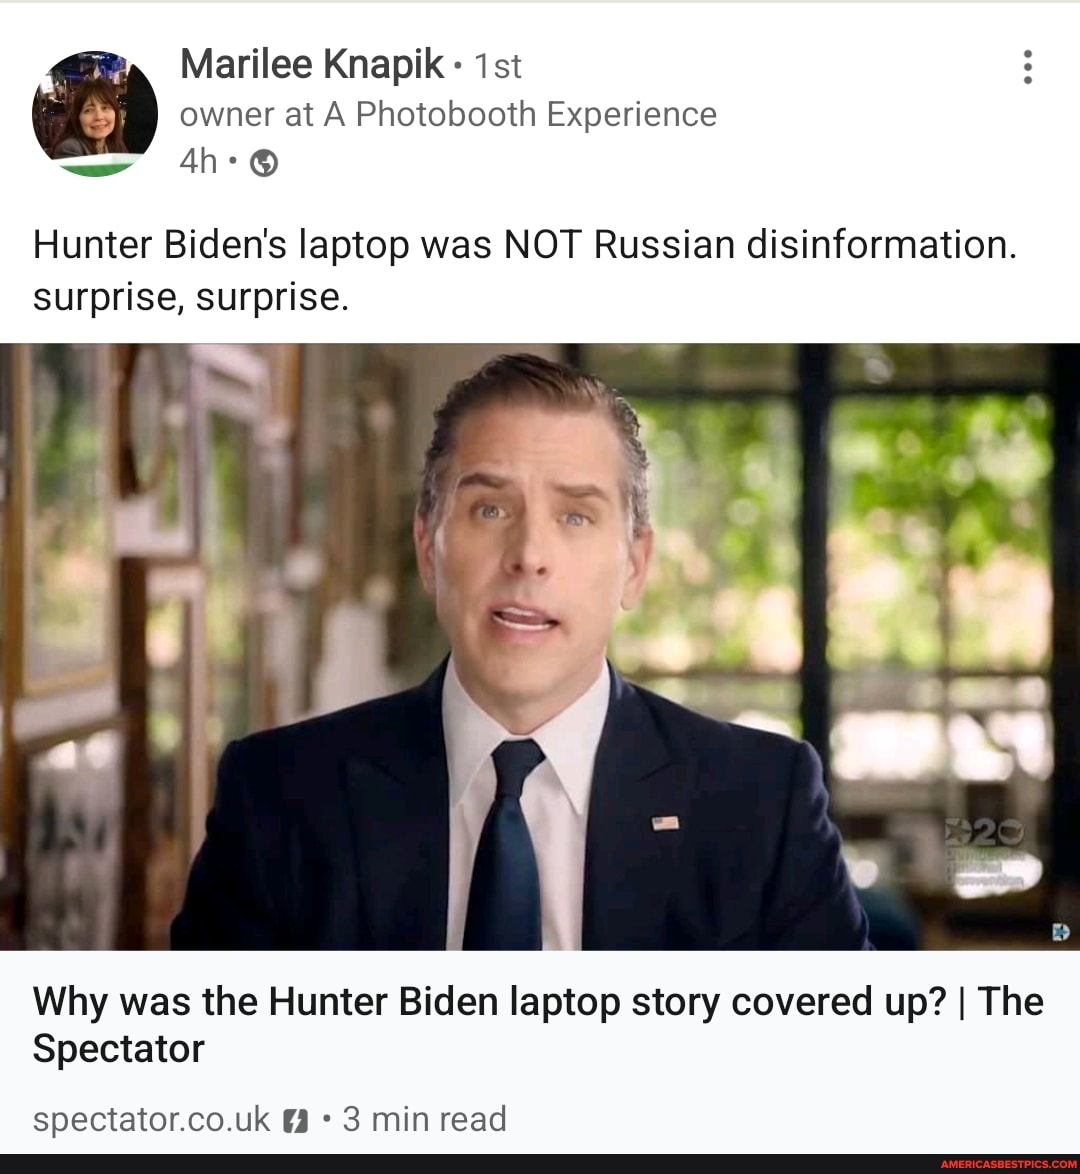Click the "surprise, surprise." text line
Screen dimensions: 1080x1174
pos(191,298)
